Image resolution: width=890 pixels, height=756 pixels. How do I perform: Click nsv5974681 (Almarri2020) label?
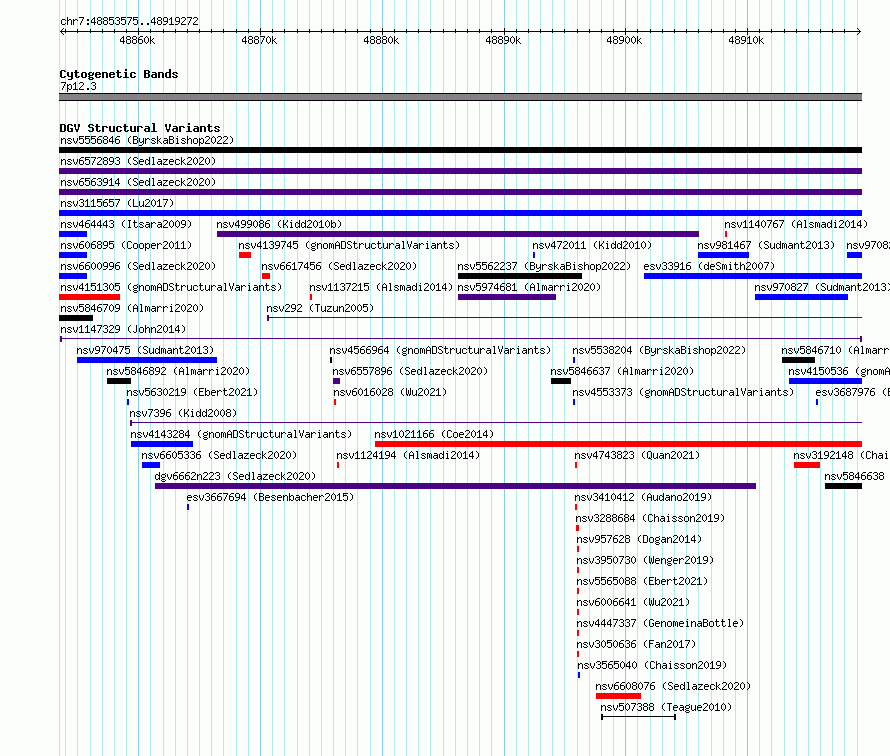529,287
